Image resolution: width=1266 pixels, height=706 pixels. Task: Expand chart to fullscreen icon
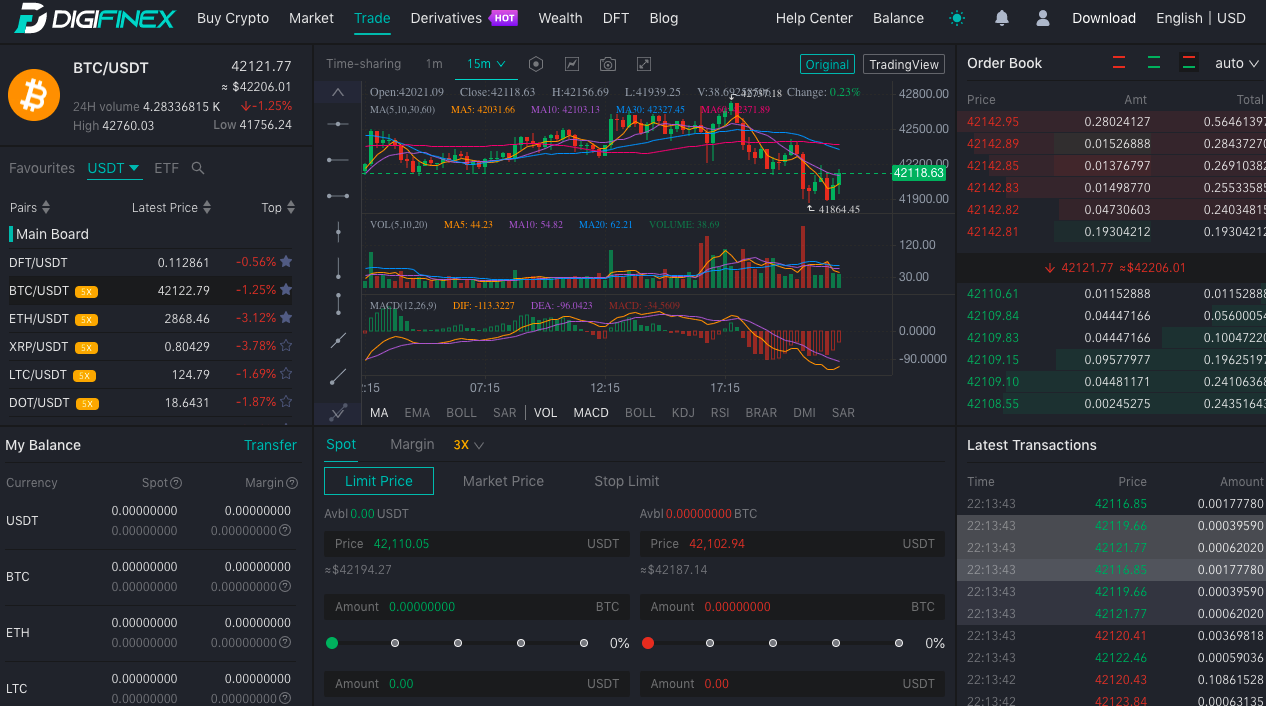click(644, 64)
